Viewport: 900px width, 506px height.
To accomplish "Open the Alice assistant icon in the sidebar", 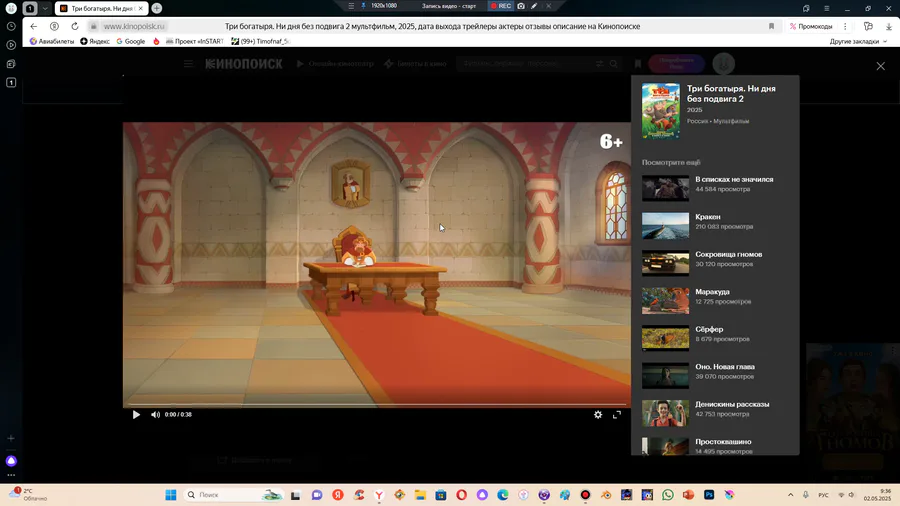I will click(11, 461).
